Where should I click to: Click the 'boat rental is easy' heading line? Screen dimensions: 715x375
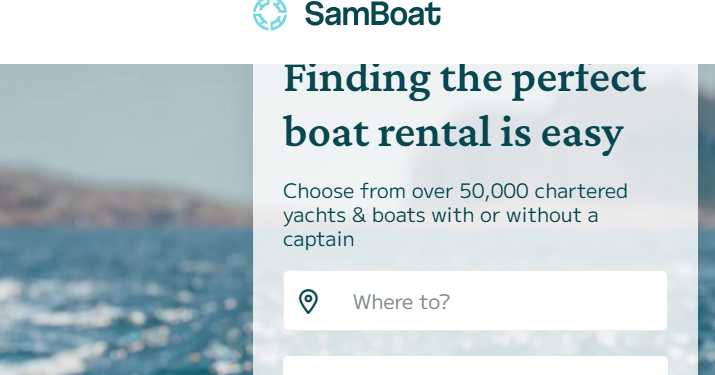[453, 133]
